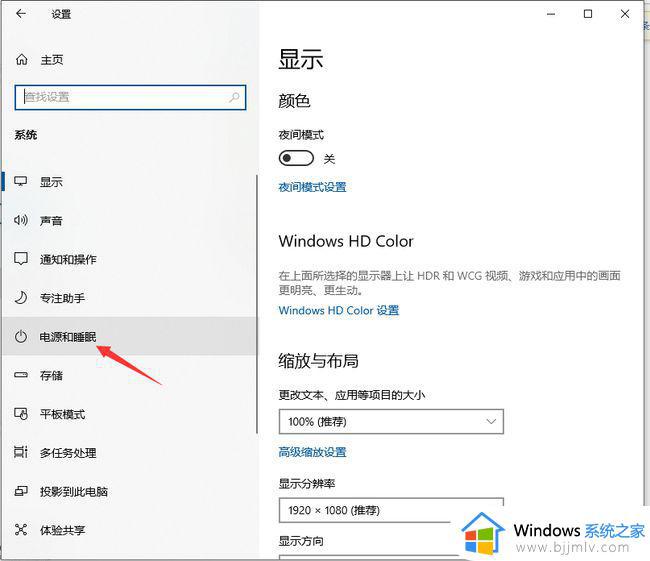The width and height of the screenshot is (650, 561).
Task: Open the 1920 × 1080 resolution dropdown
Action: [391, 510]
